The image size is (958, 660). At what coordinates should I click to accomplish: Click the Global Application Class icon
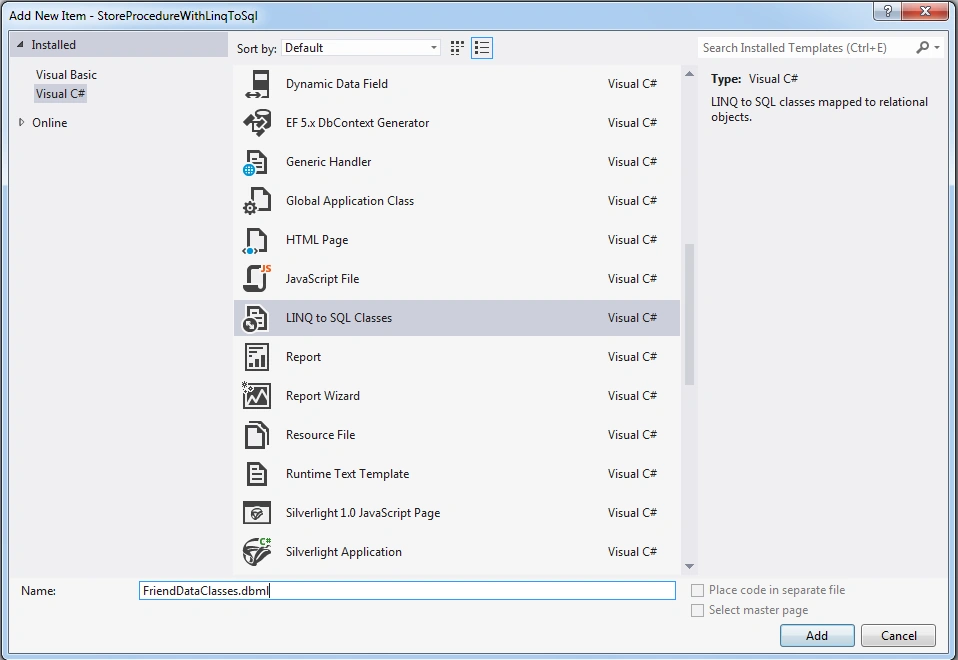[x=257, y=201]
